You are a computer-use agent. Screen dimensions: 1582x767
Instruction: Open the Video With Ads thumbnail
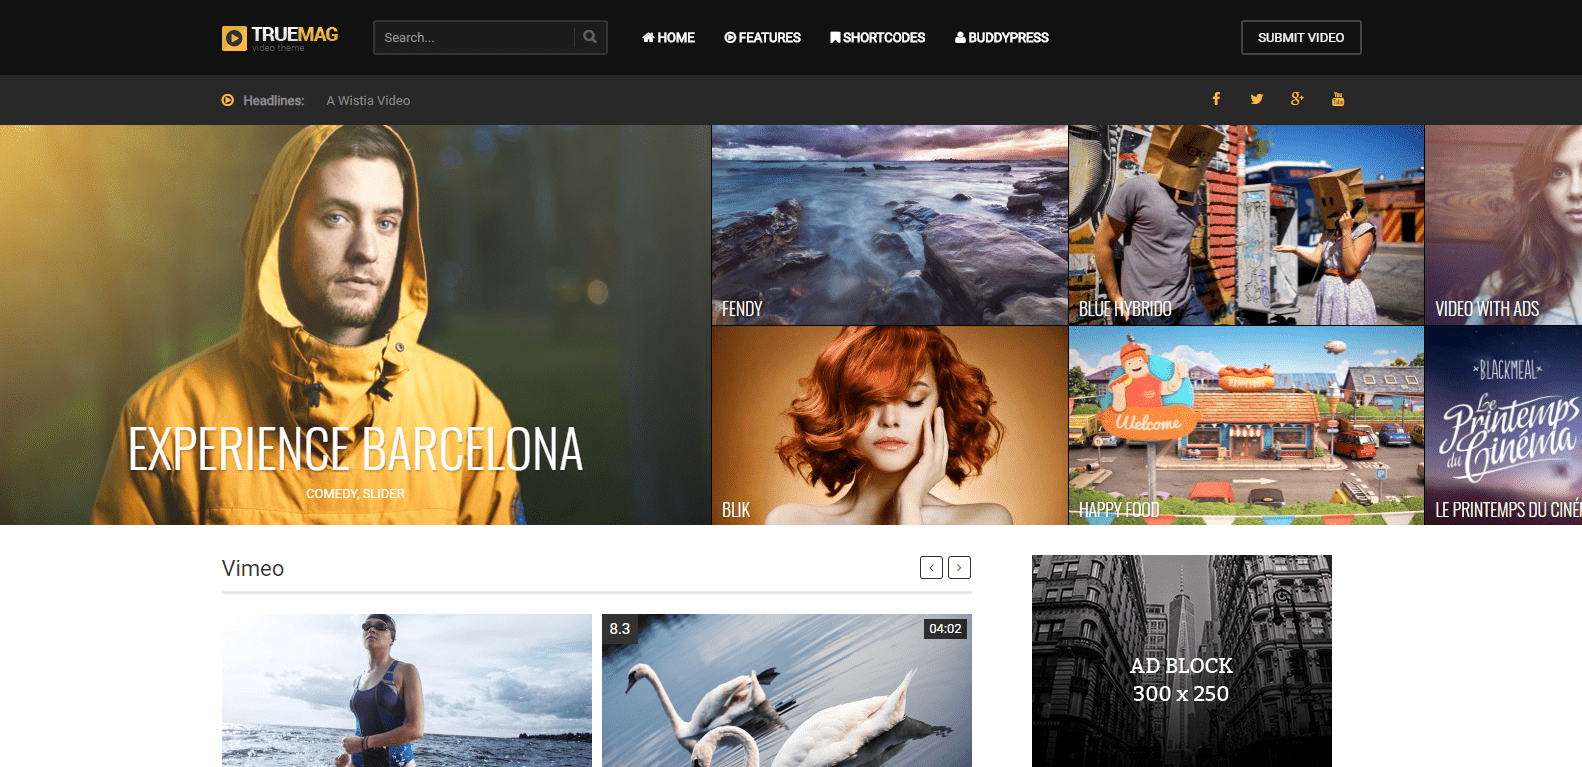tap(1504, 225)
